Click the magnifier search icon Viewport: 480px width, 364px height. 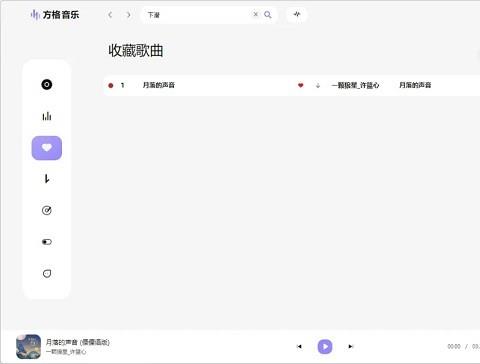point(268,15)
